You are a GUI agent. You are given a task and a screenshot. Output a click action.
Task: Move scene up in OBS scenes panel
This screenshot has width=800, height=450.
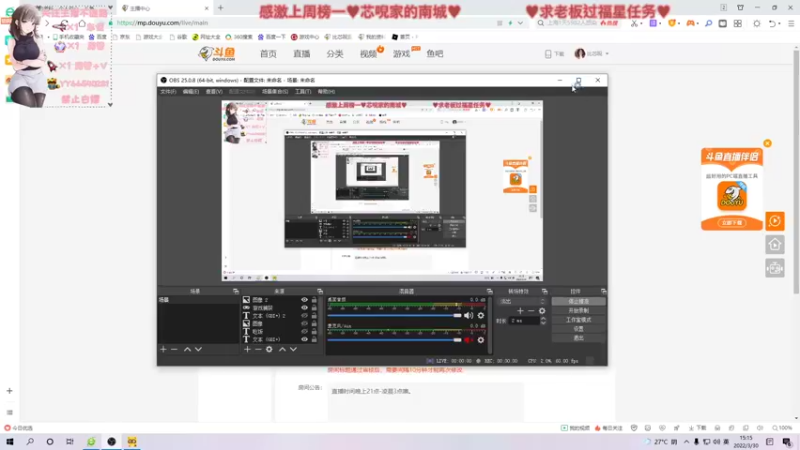[187, 349]
